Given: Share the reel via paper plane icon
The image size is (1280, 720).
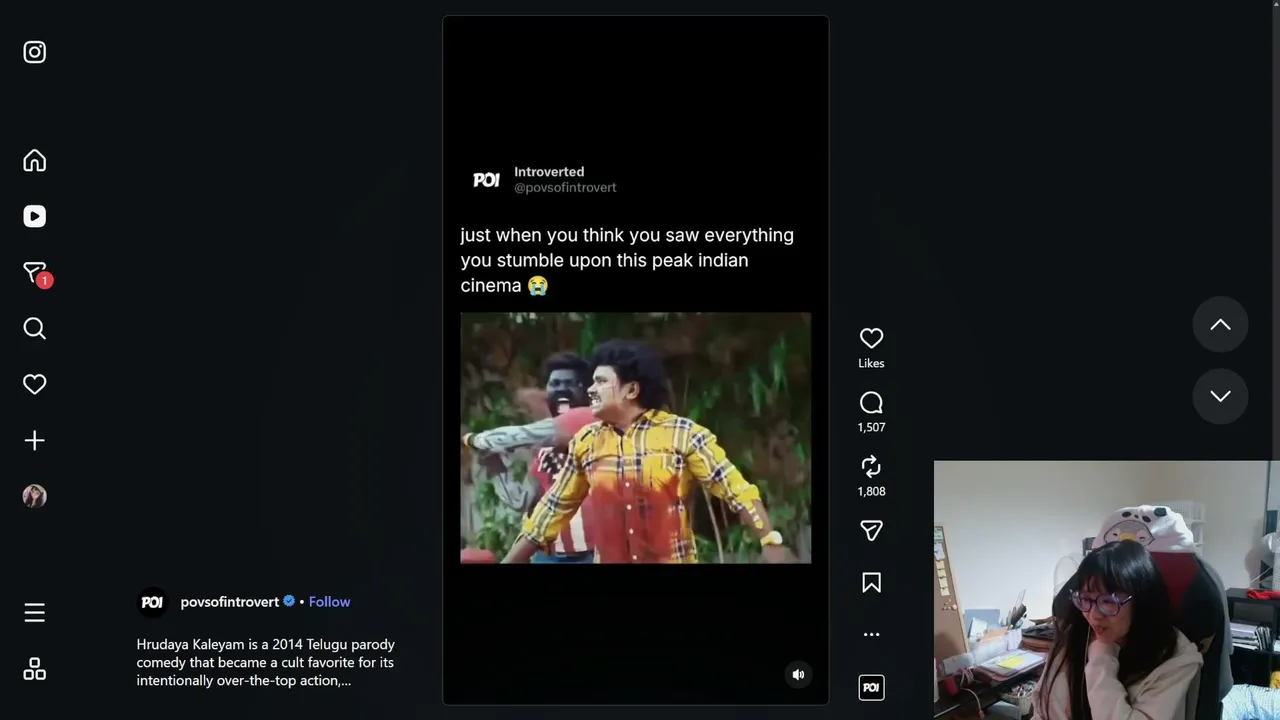Looking at the screenshot, I should pyautogui.click(x=871, y=530).
